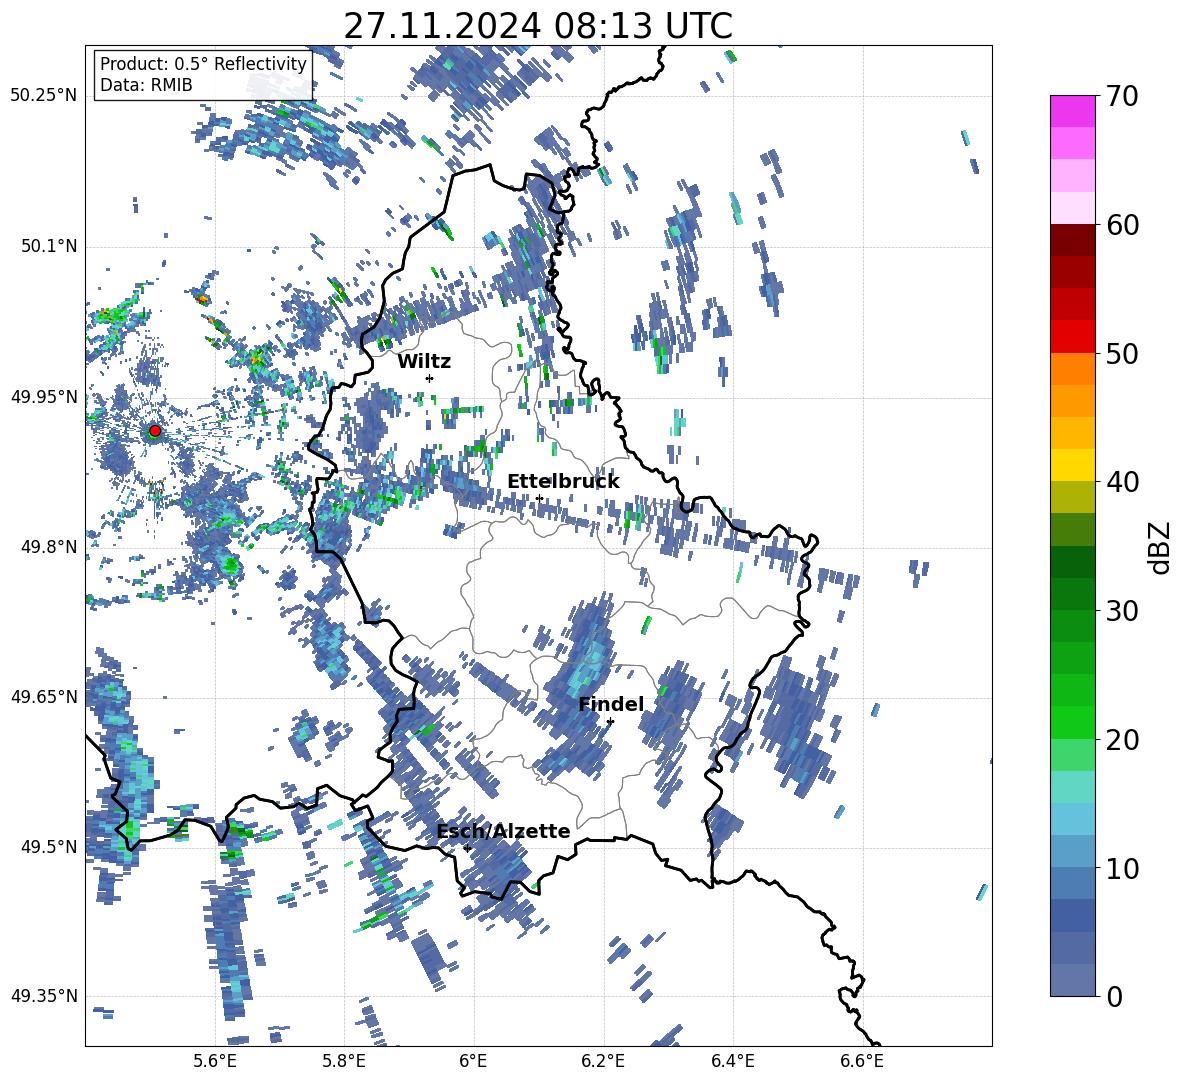Click the 6.6°E longitude label
The image size is (1184, 1081).
click(x=862, y=1061)
